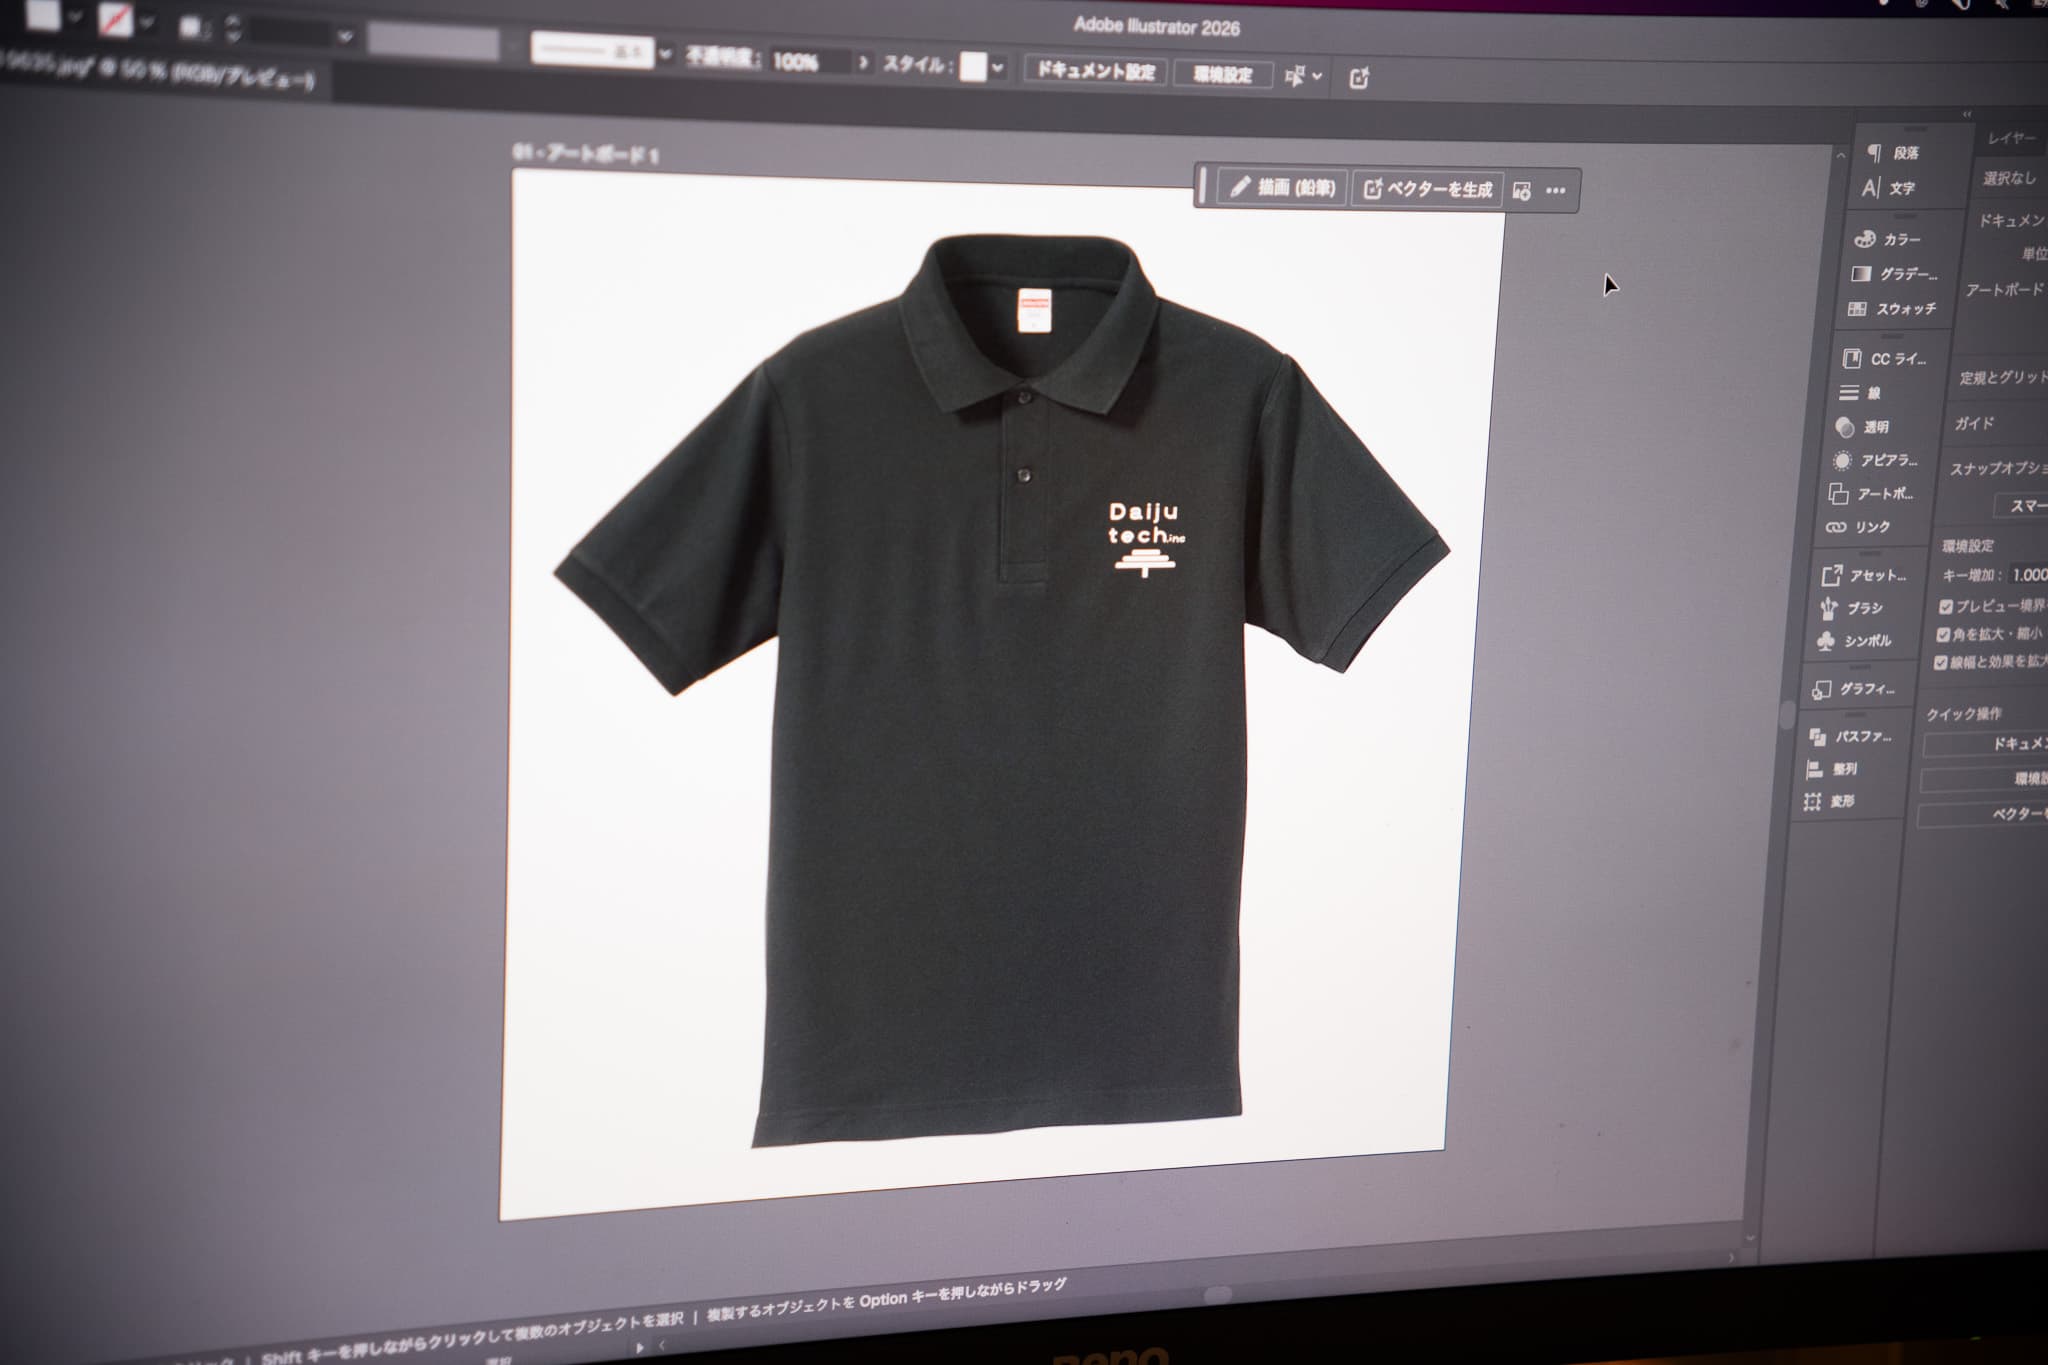The width and height of the screenshot is (2048, 1365).
Task: Open the Color (カラー) palette panel
Action: pos(1865,239)
